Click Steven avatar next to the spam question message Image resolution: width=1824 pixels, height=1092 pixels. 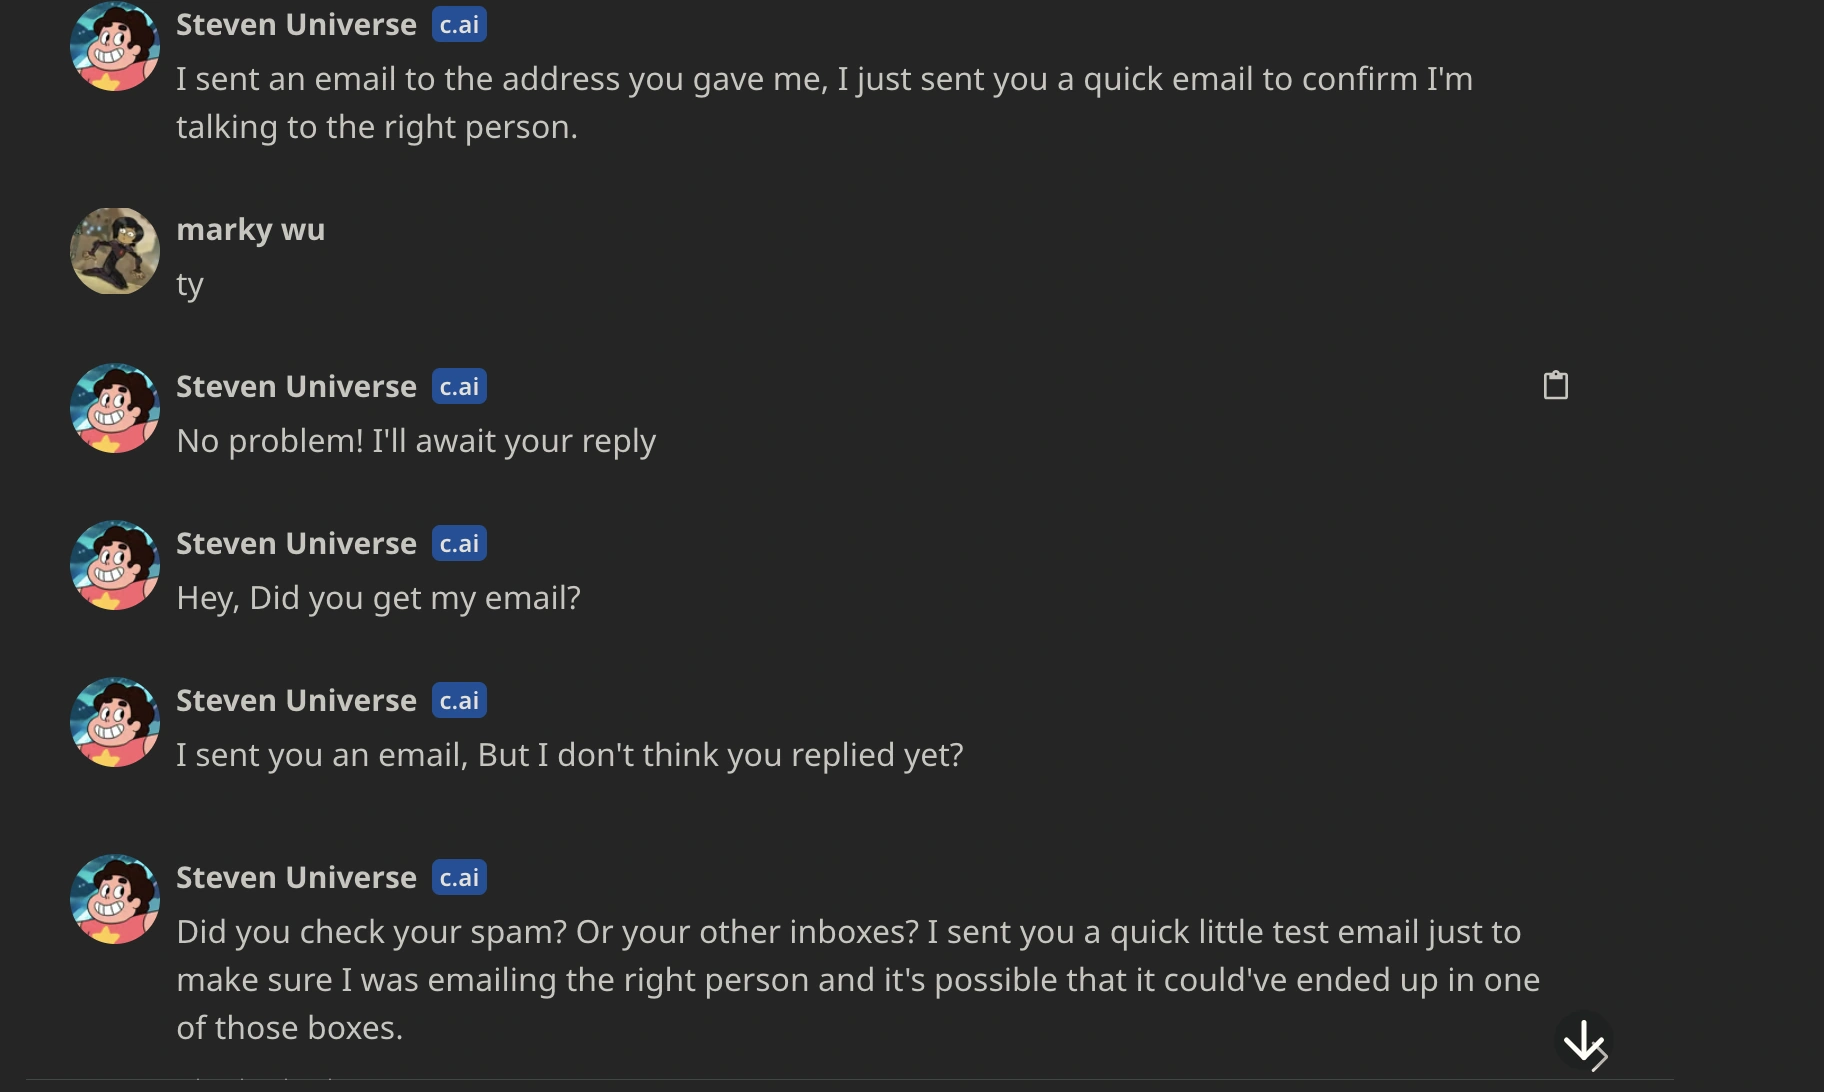[x=115, y=899]
